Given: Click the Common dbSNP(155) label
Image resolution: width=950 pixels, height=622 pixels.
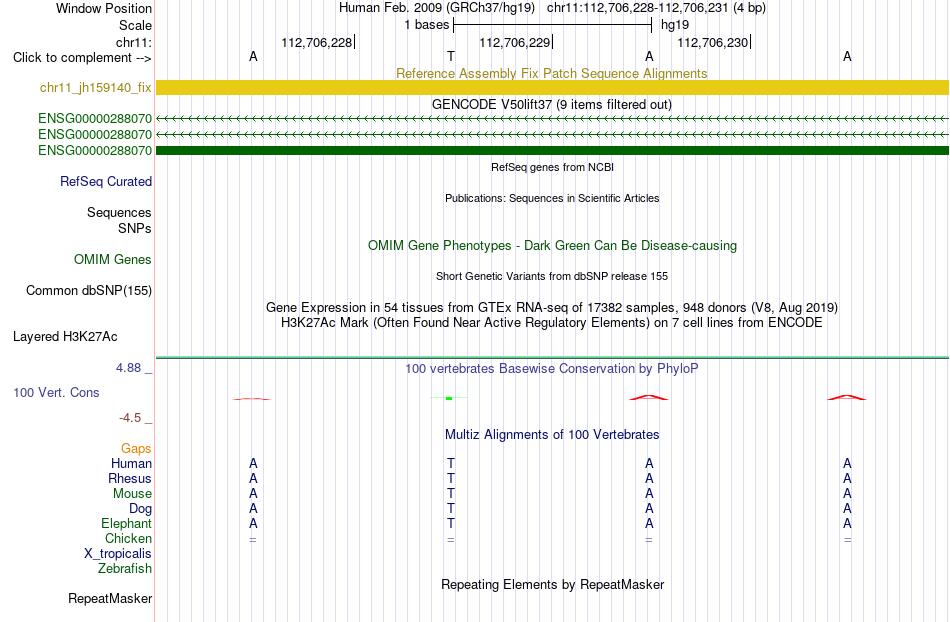Looking at the screenshot, I should tap(89, 290).
